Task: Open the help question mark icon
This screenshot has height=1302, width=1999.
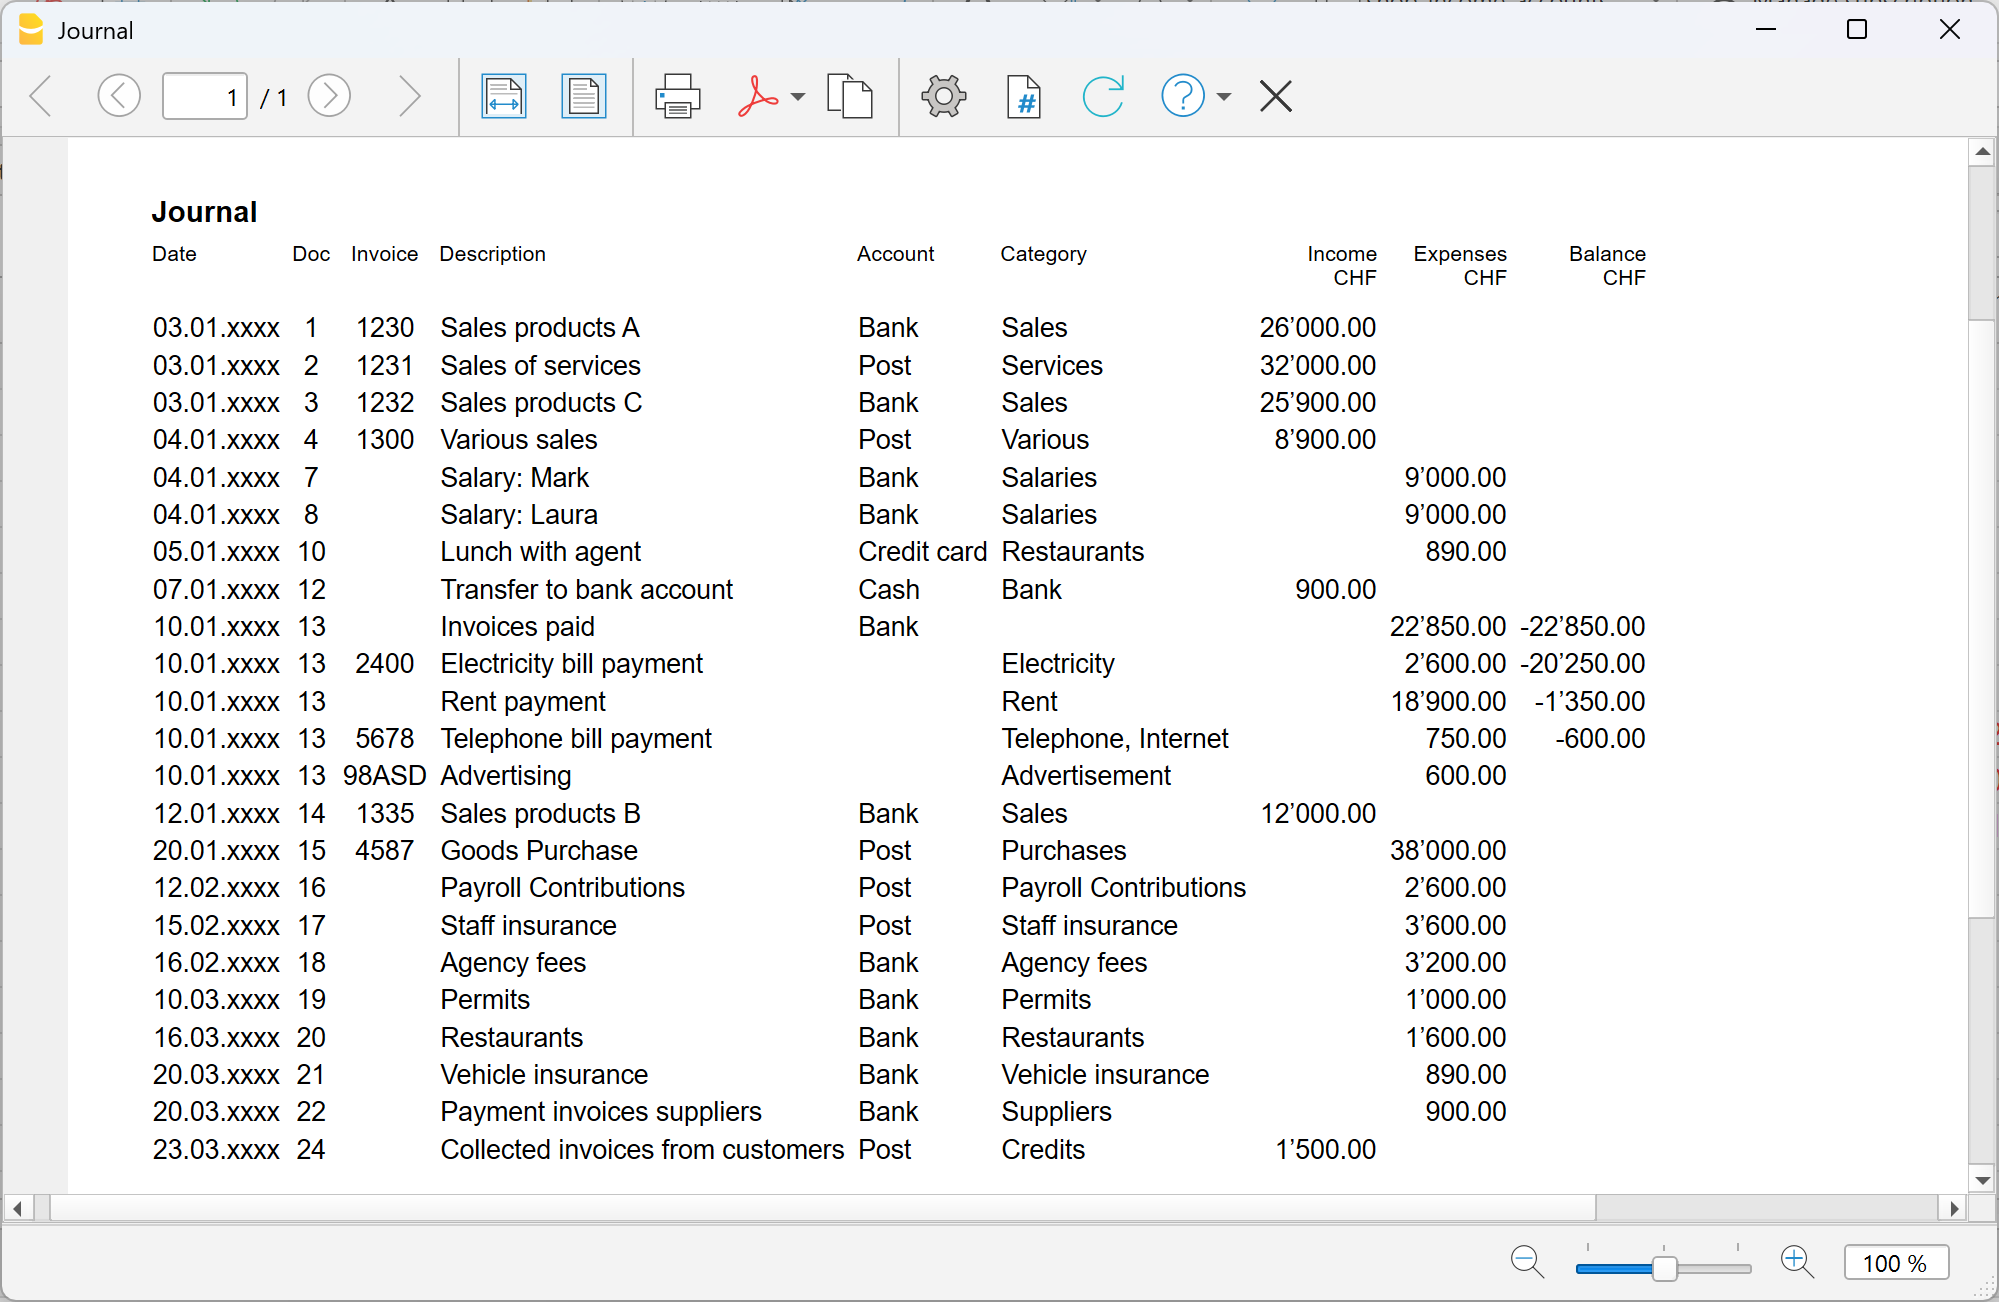Action: point(1182,97)
